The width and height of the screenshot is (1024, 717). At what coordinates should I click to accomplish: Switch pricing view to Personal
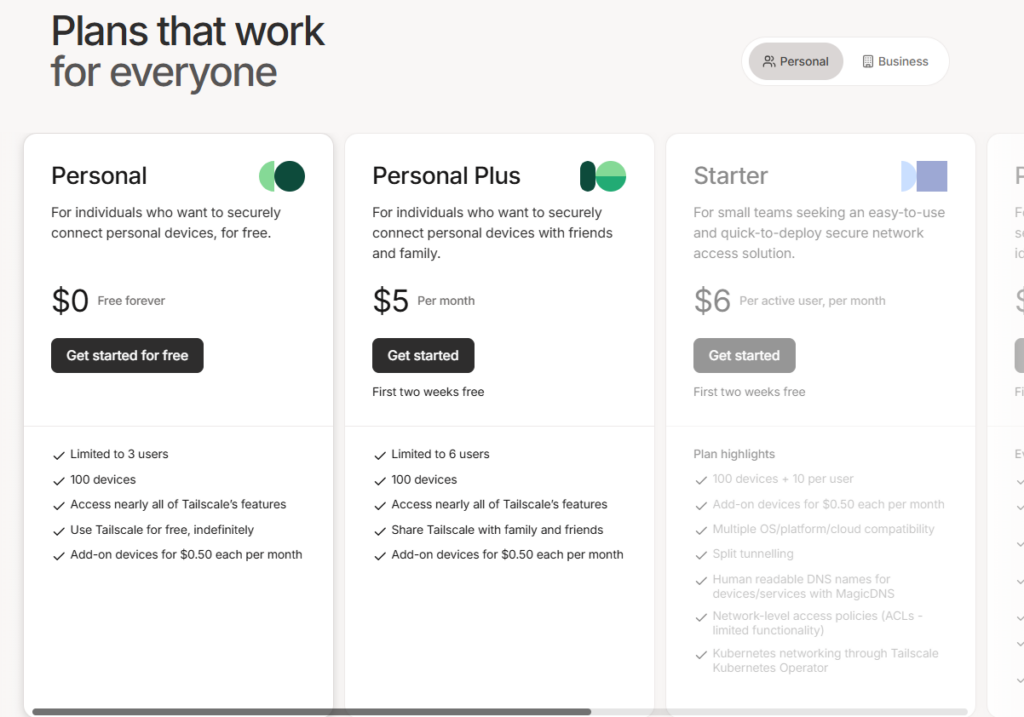(x=796, y=61)
